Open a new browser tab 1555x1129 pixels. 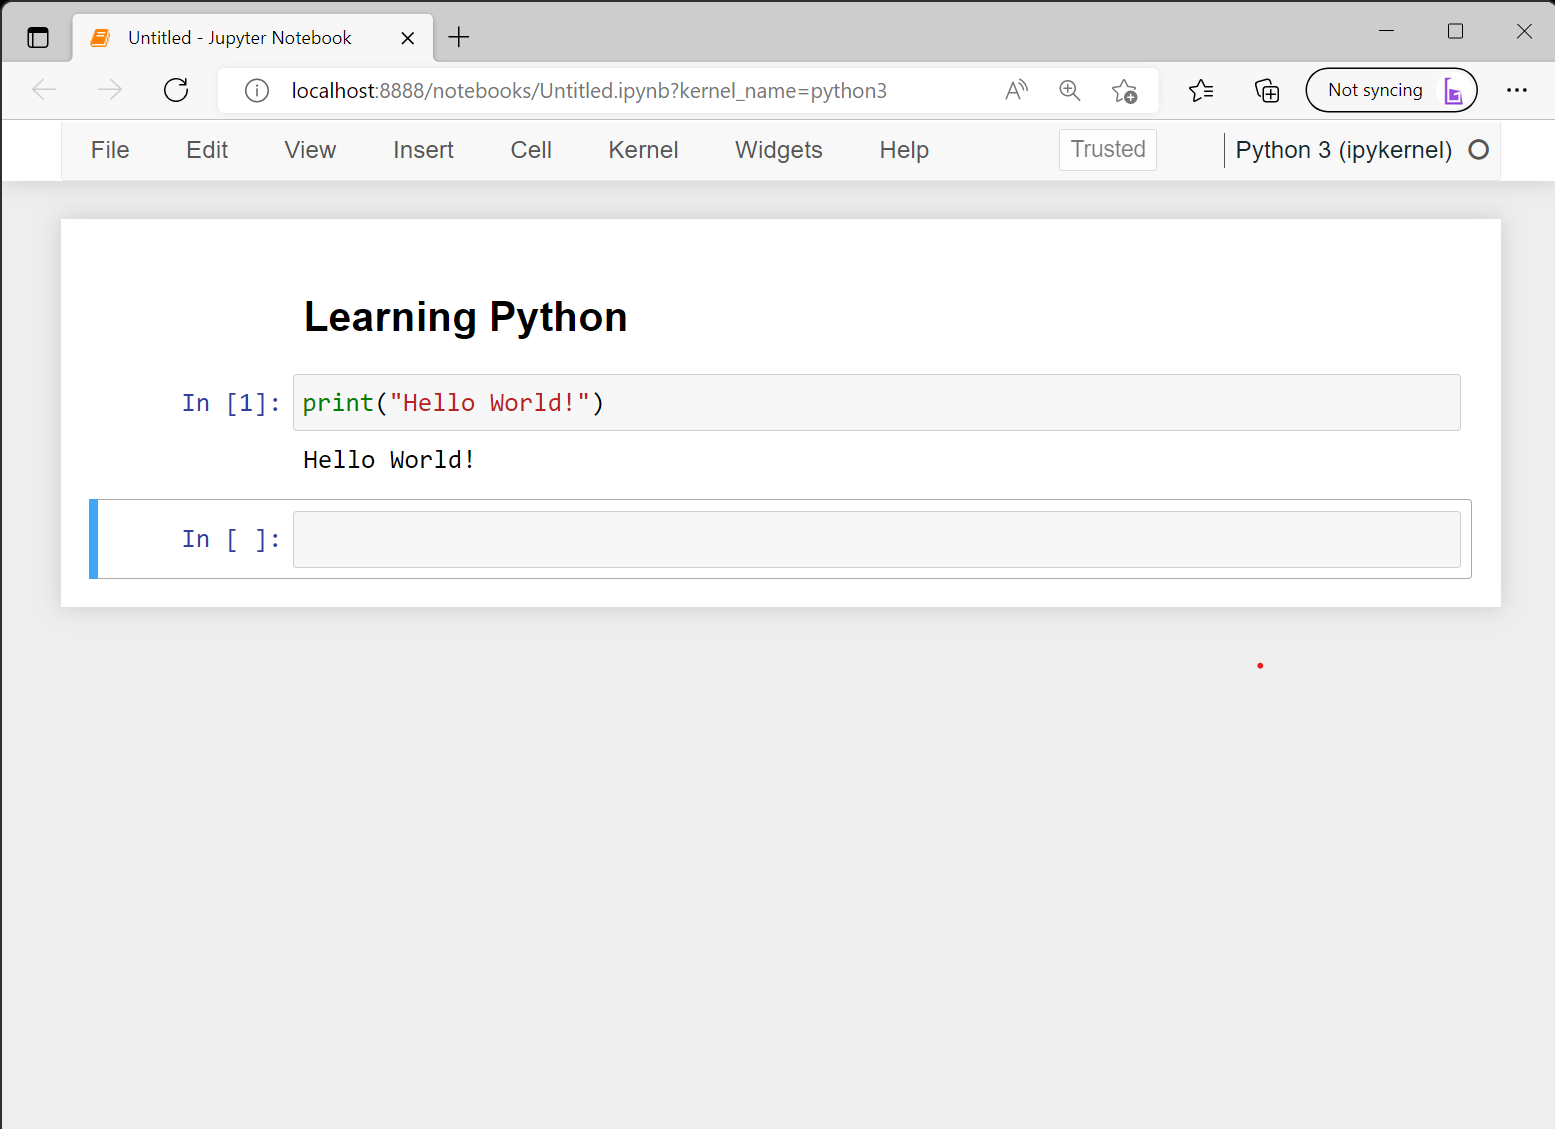(459, 37)
